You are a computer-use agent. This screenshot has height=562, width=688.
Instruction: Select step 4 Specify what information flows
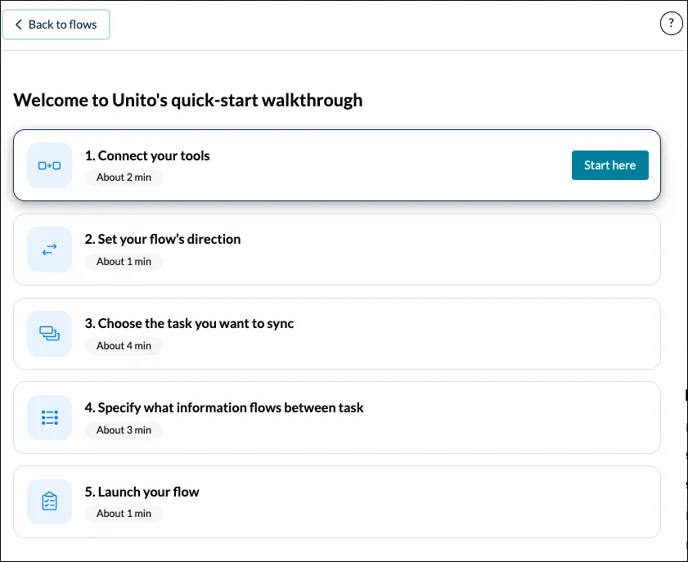tap(224, 408)
